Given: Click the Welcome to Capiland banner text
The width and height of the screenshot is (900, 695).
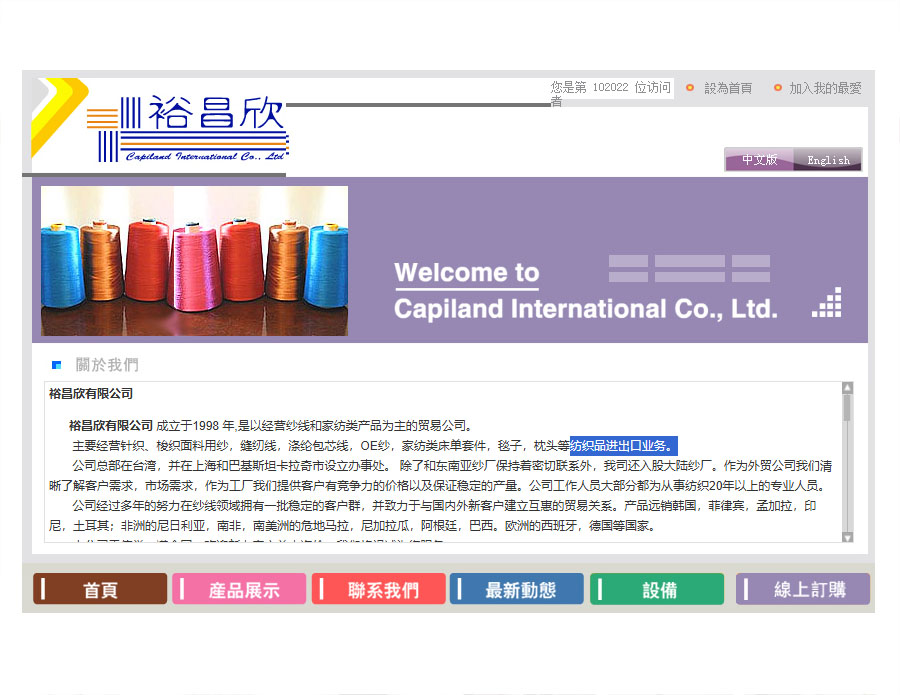Looking at the screenshot, I should pos(585,291).
